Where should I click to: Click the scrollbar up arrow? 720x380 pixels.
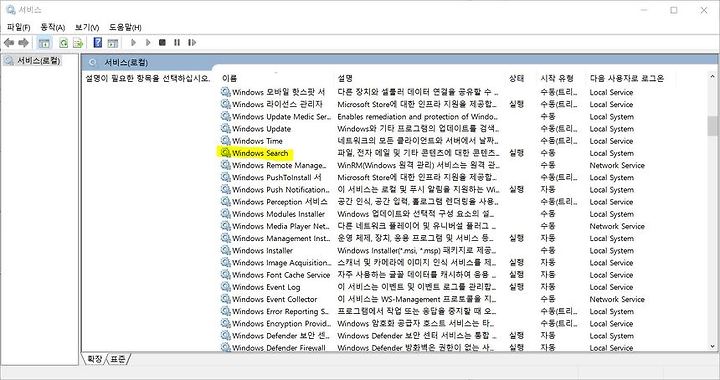point(712,77)
